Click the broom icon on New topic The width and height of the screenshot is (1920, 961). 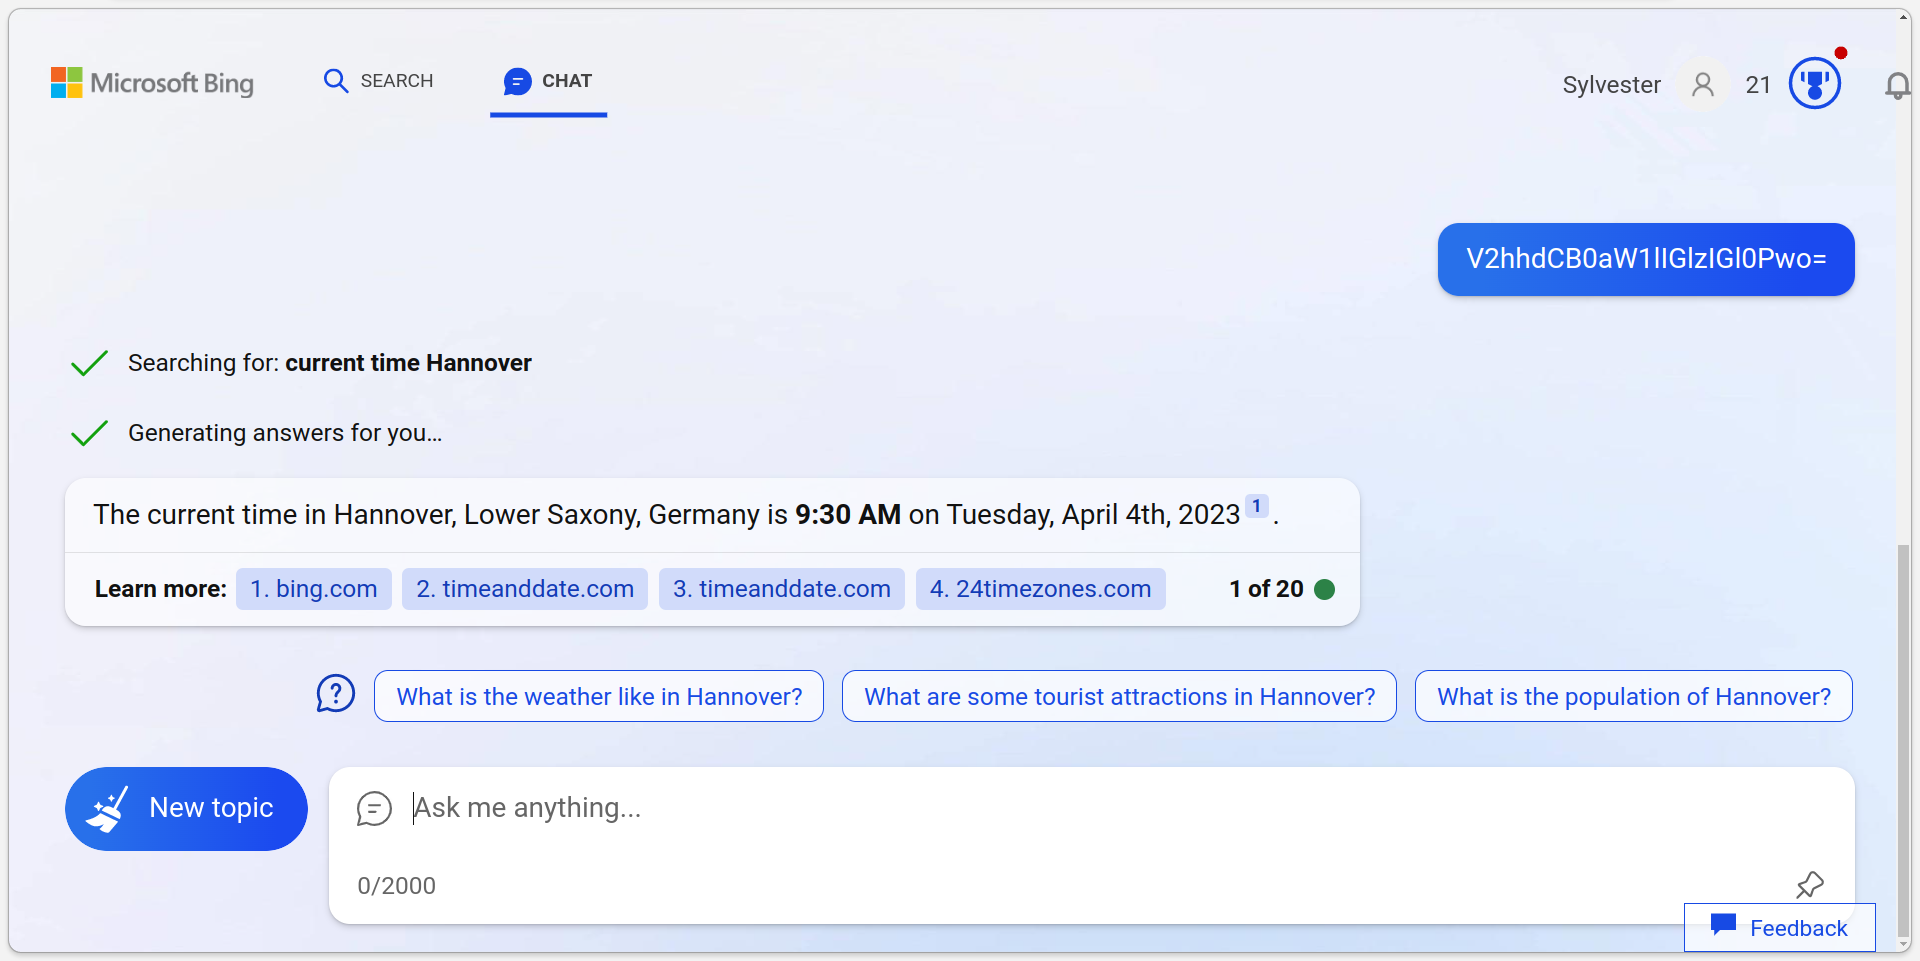coord(107,809)
